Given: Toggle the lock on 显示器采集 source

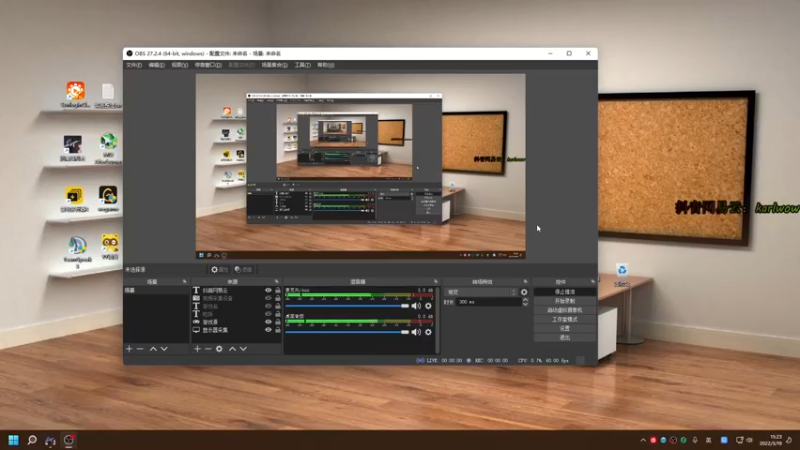Looking at the screenshot, I should pyautogui.click(x=278, y=330).
